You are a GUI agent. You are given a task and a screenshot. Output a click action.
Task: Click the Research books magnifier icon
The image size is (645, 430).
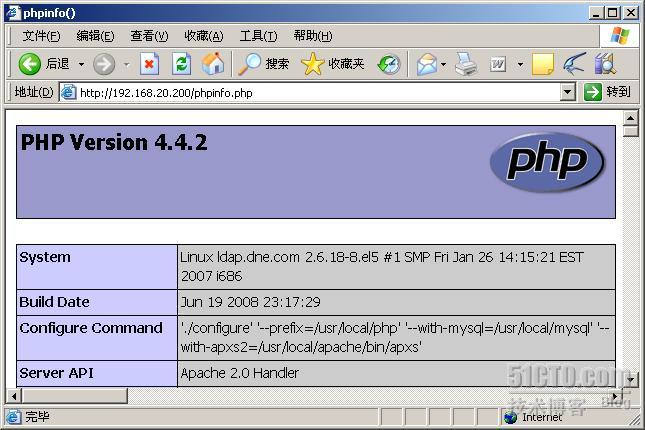click(605, 64)
